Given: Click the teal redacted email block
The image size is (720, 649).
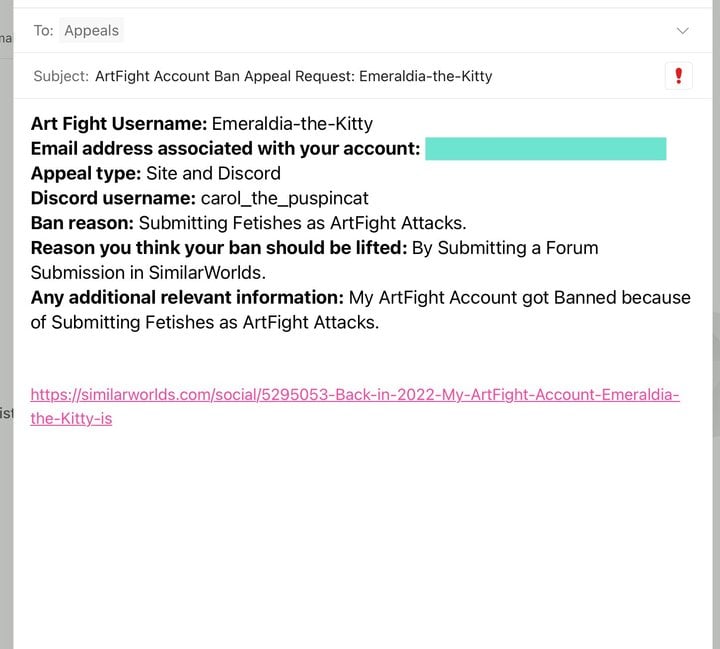Looking at the screenshot, I should coord(546,148).
